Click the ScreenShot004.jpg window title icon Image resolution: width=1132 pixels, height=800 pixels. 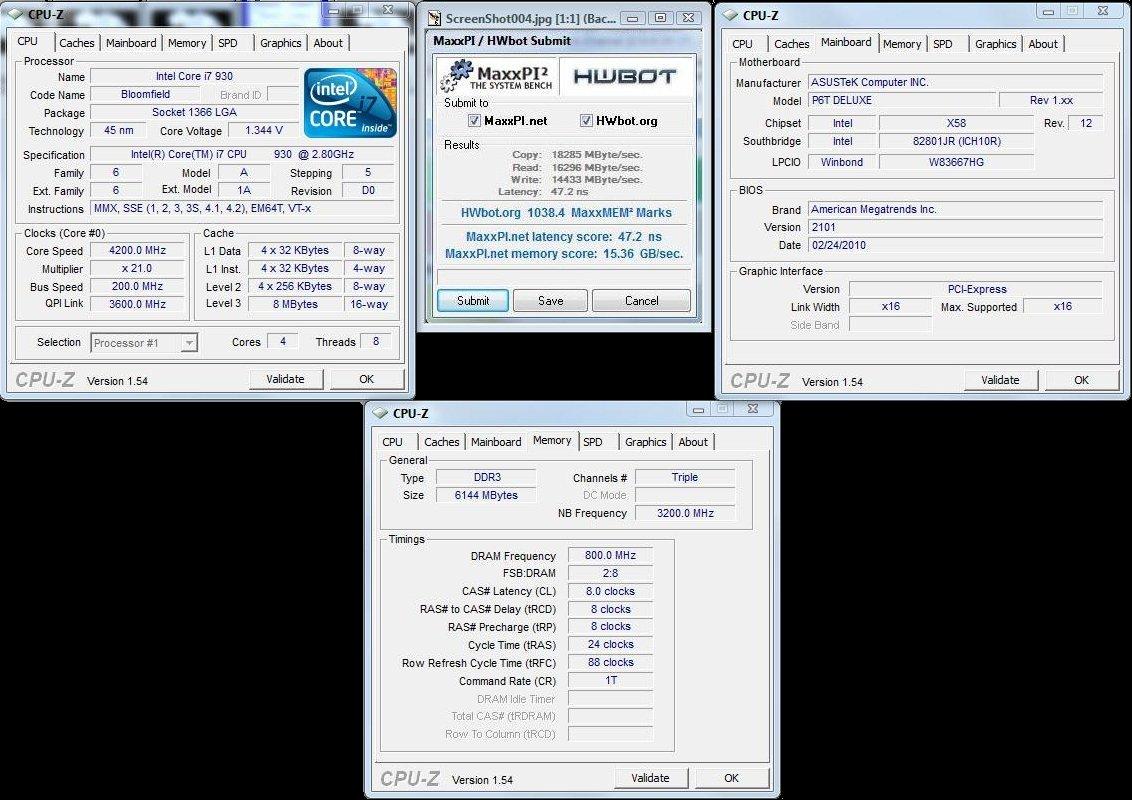point(435,19)
